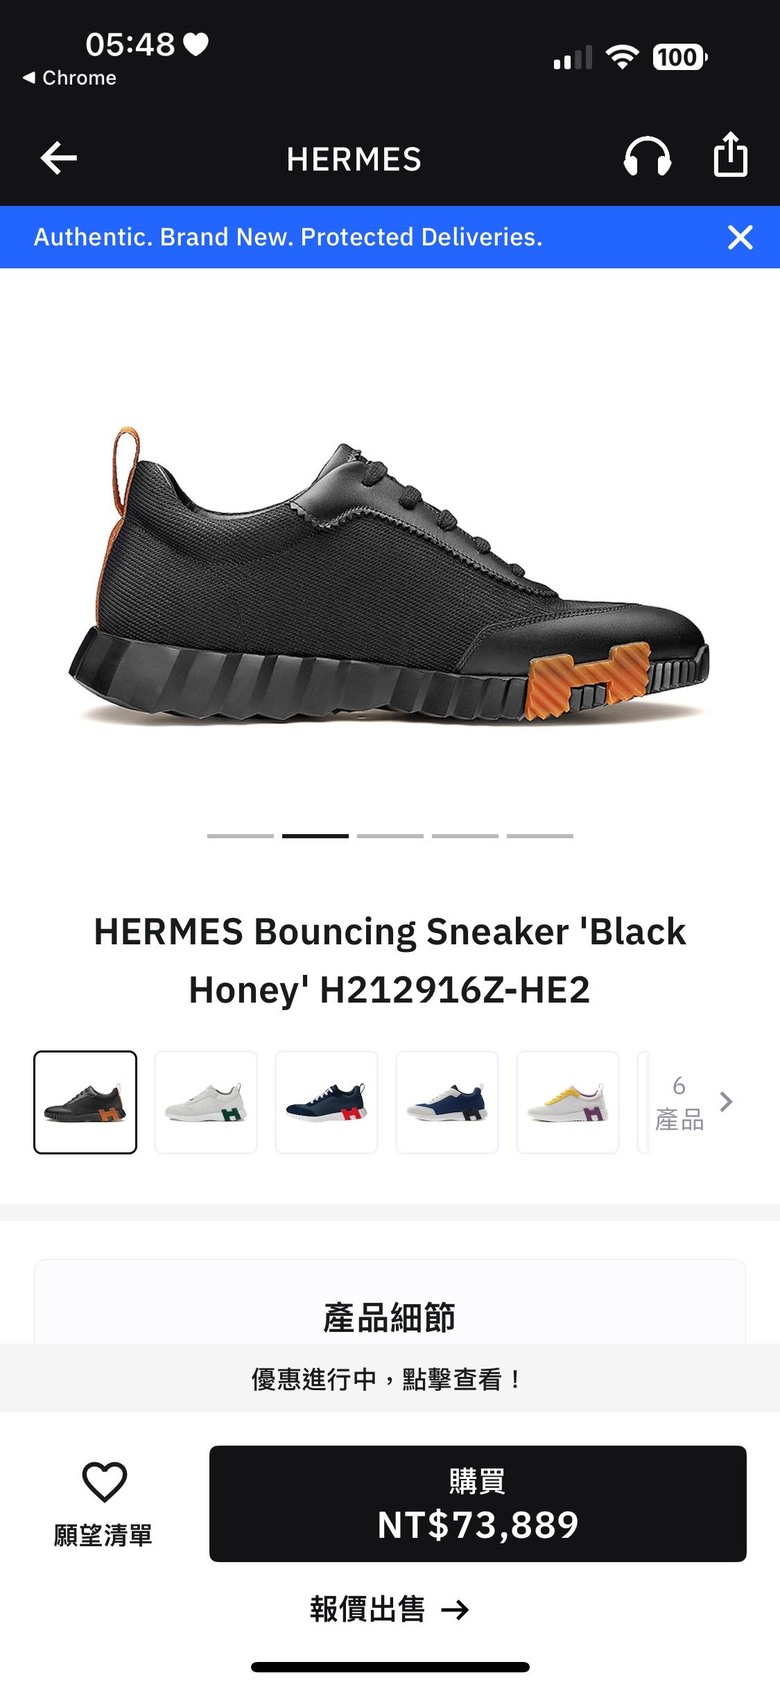Add to wishlist via heart icon

pos(104,1482)
